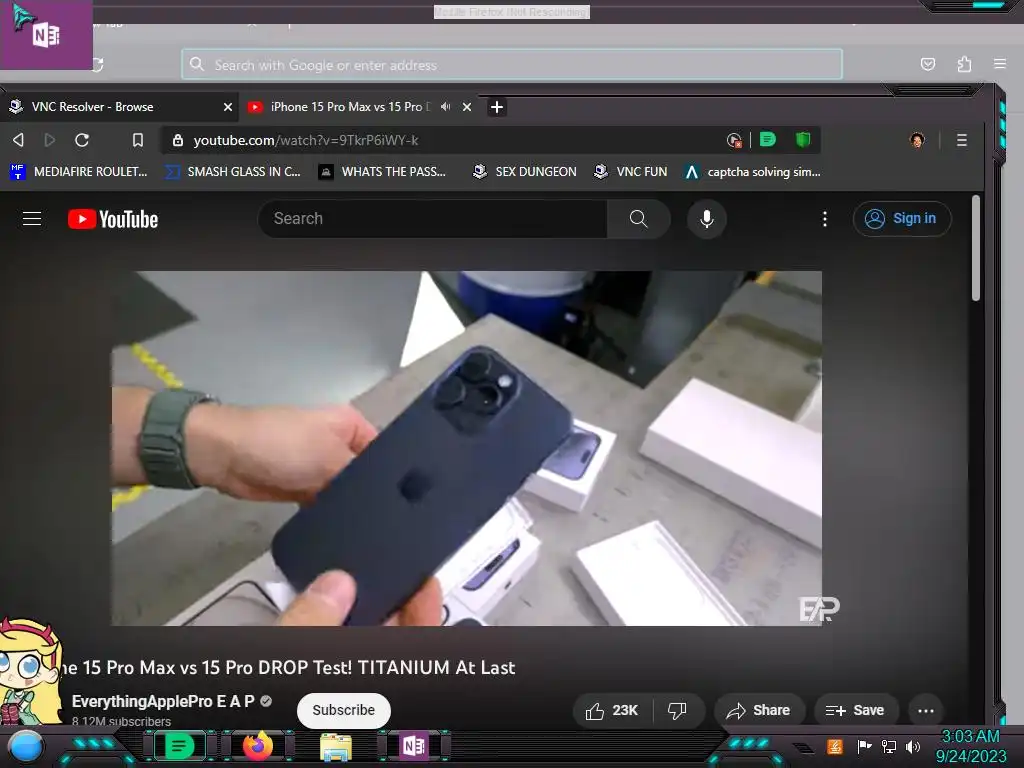Close the iPhone 15 Pro Max tab
The height and width of the screenshot is (768, 1024).
pos(467,106)
